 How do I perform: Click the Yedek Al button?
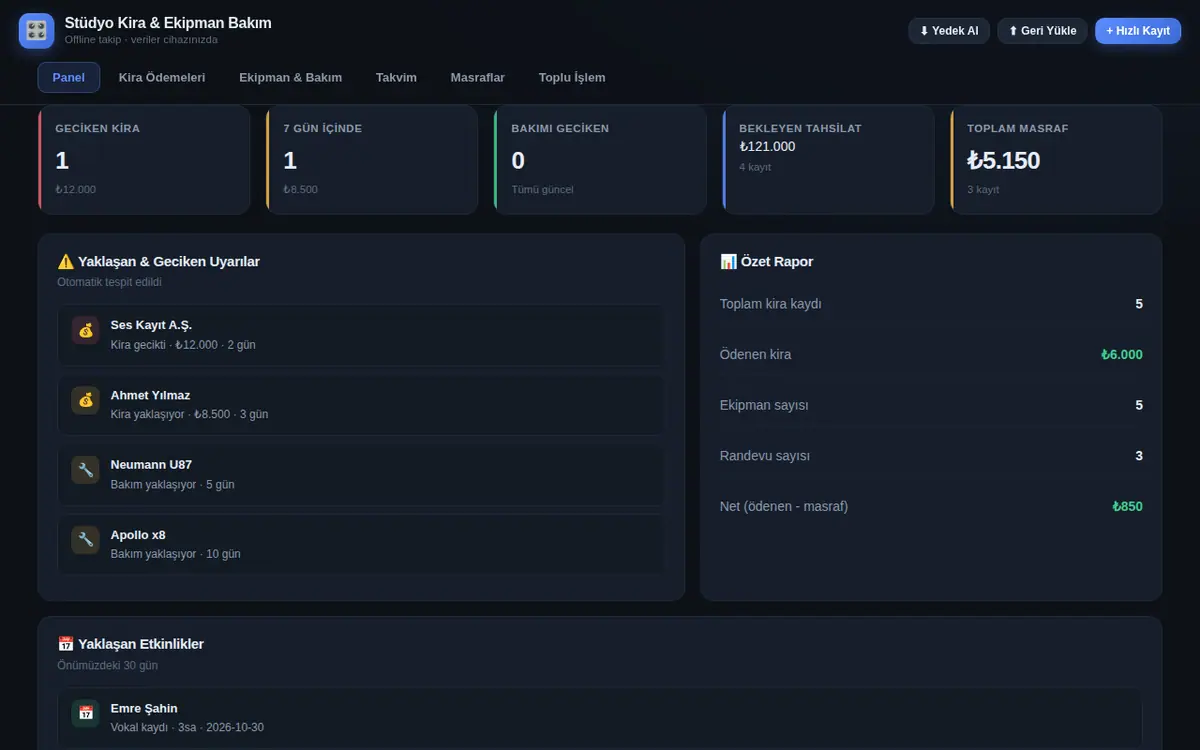click(x=949, y=31)
